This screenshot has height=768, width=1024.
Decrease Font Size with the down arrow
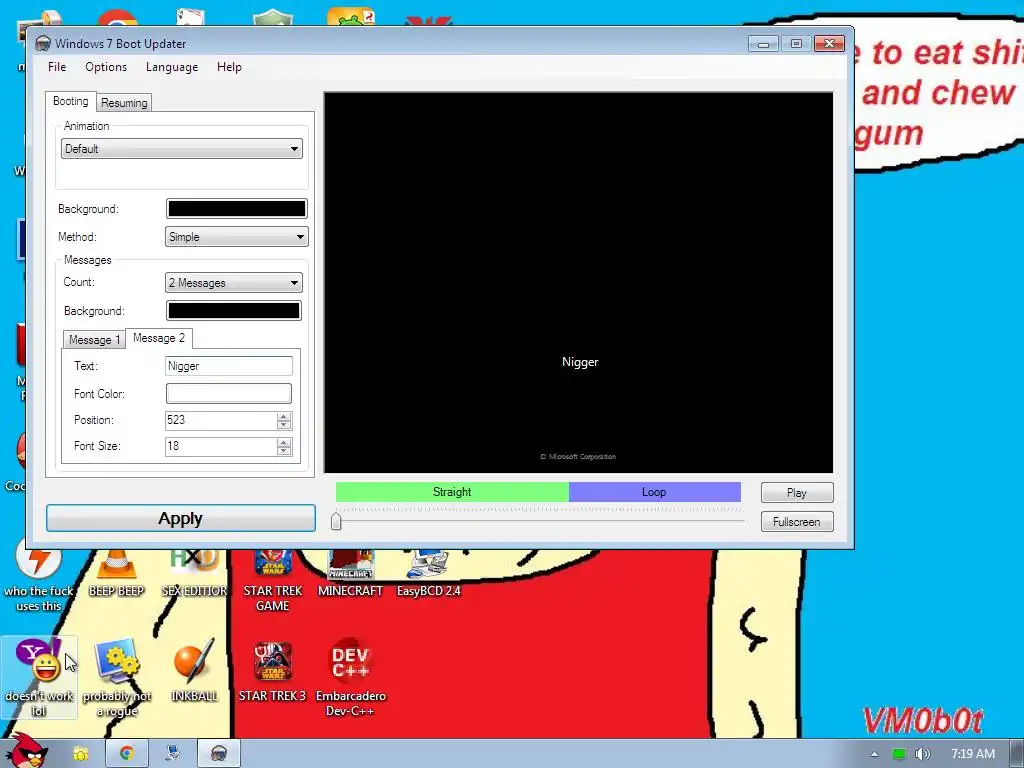[x=283, y=451]
